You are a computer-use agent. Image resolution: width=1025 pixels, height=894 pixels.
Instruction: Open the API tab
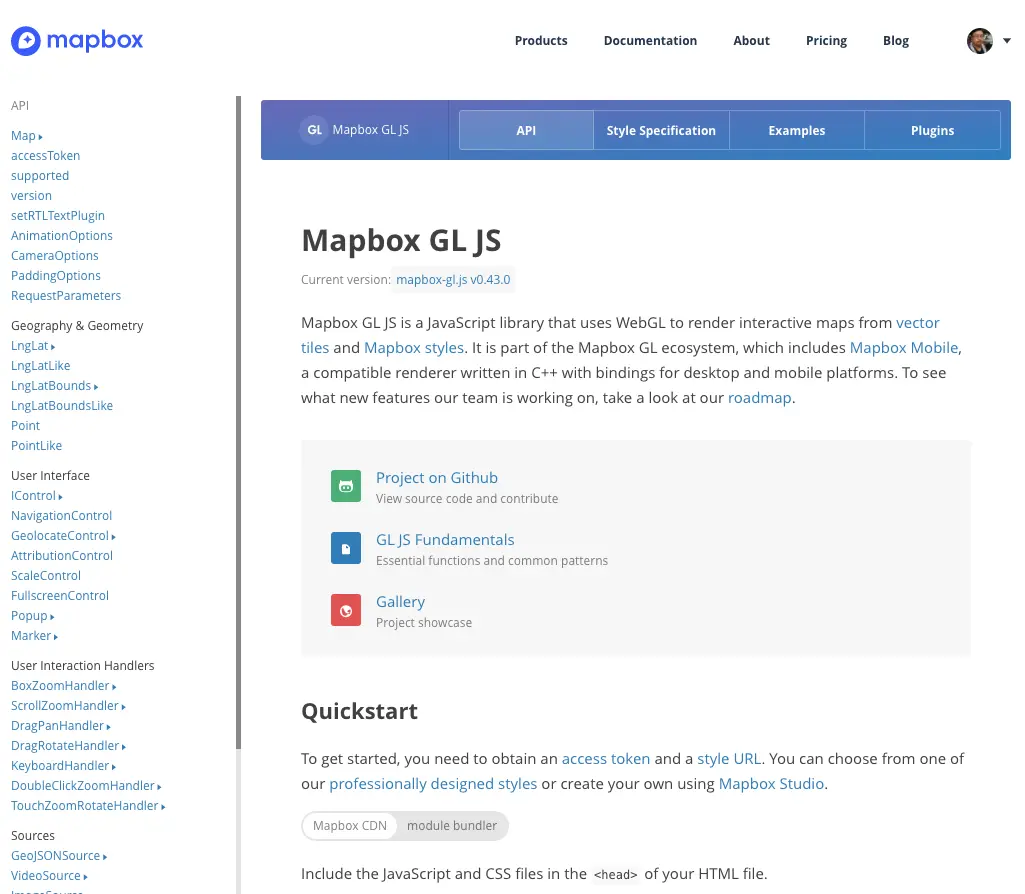click(526, 130)
